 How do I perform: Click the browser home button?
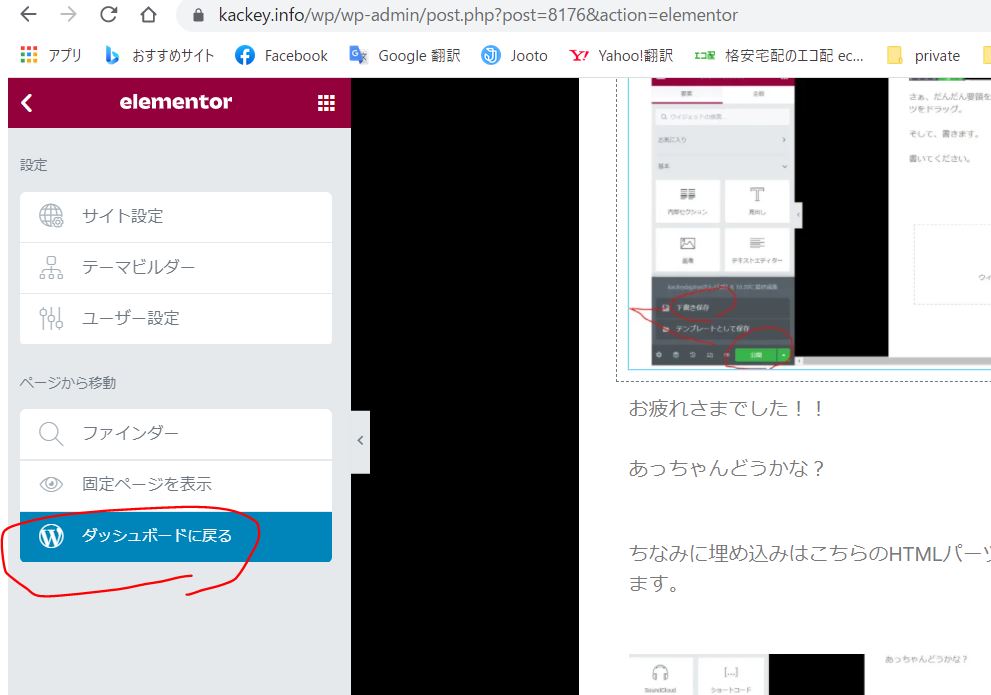coord(148,15)
